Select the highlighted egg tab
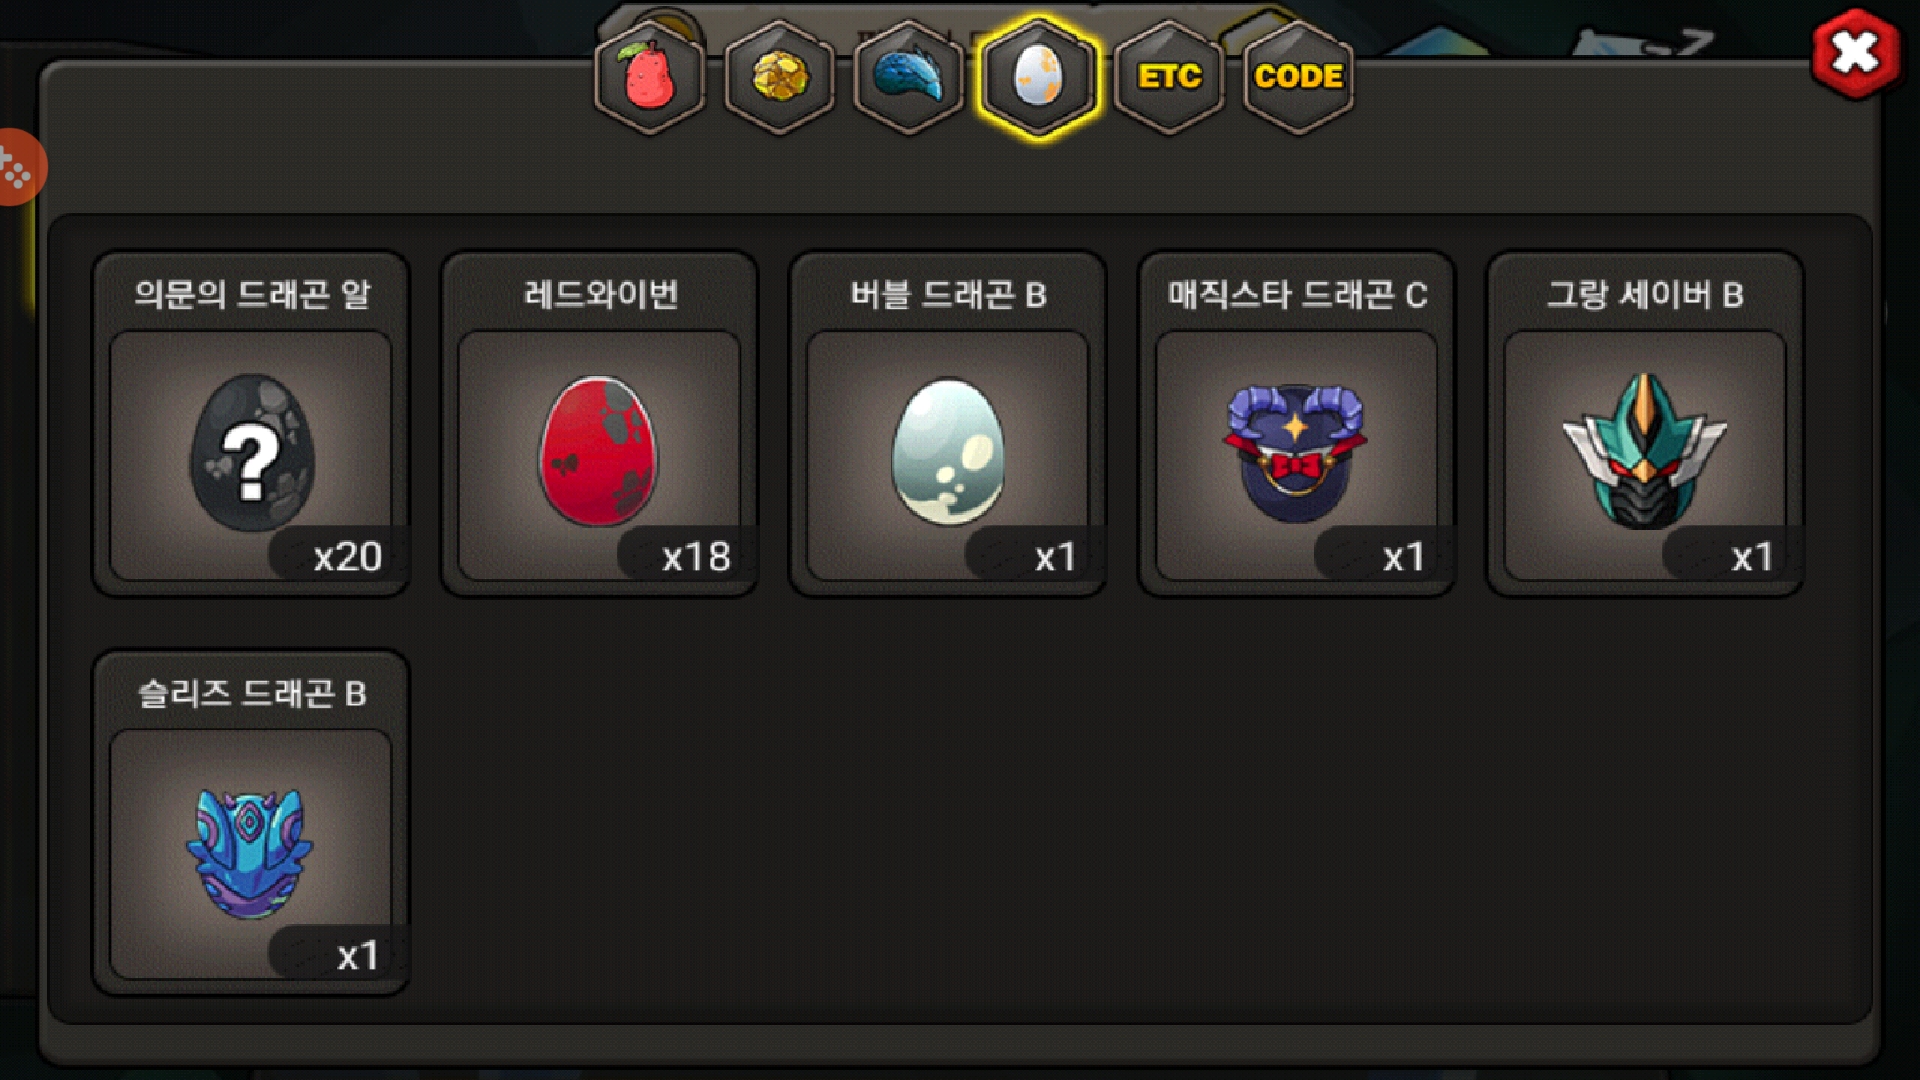The width and height of the screenshot is (1920, 1080). pyautogui.click(x=1039, y=77)
